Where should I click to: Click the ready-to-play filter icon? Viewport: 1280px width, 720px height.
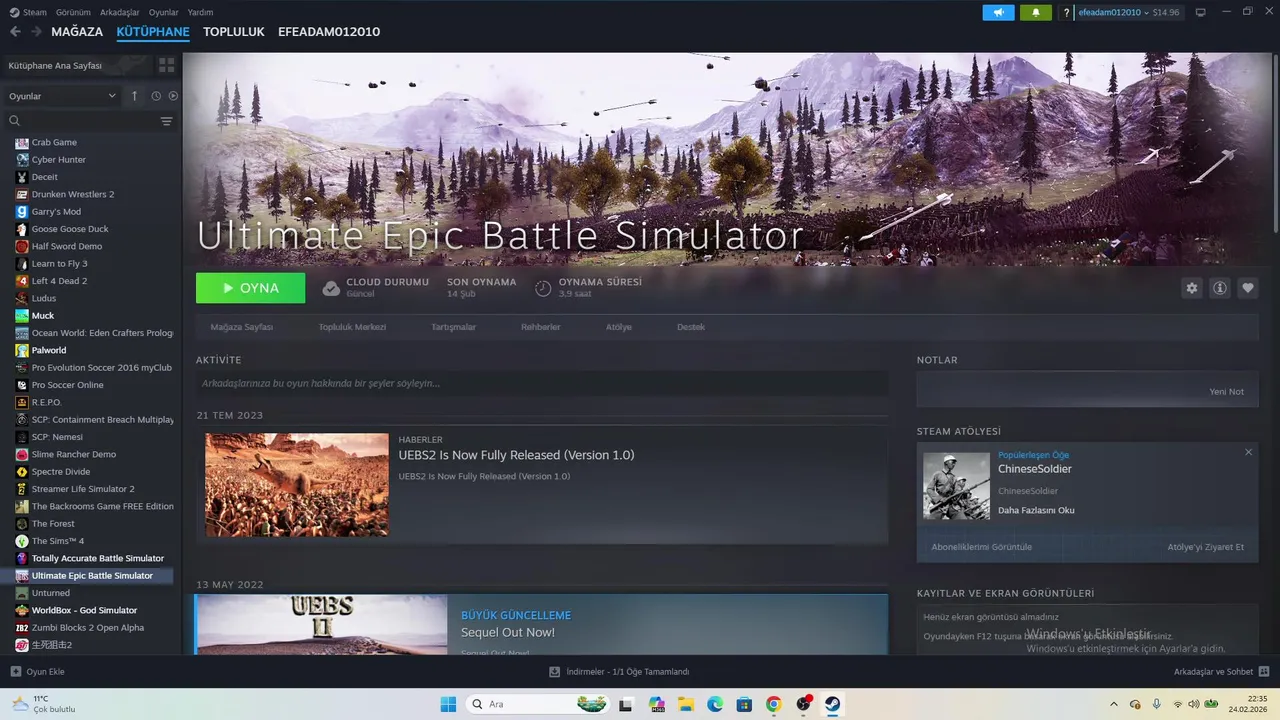pyautogui.click(x=173, y=96)
